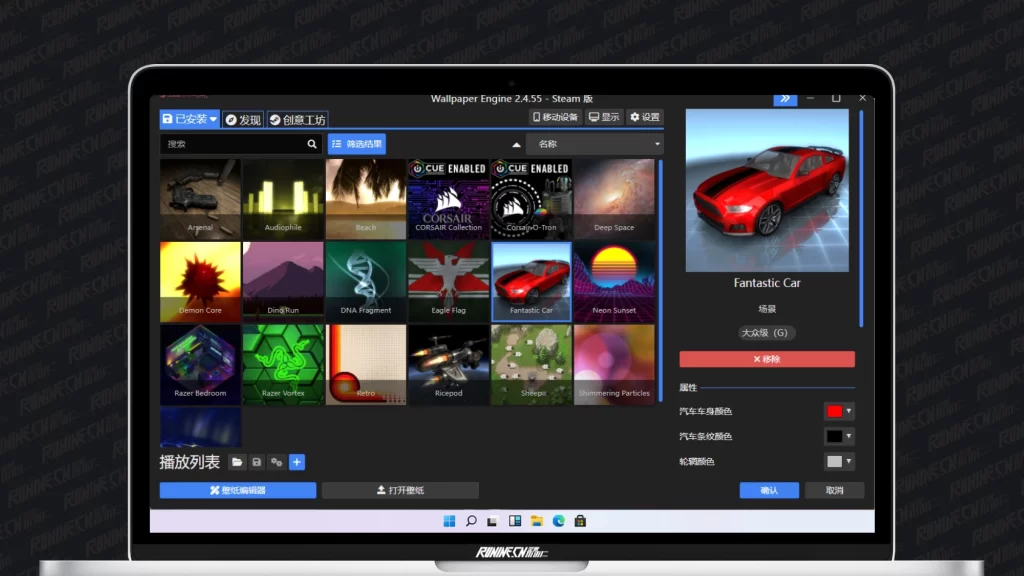The width and height of the screenshot is (1024, 576).
Task: Open 设置 gear settings
Action: point(645,117)
